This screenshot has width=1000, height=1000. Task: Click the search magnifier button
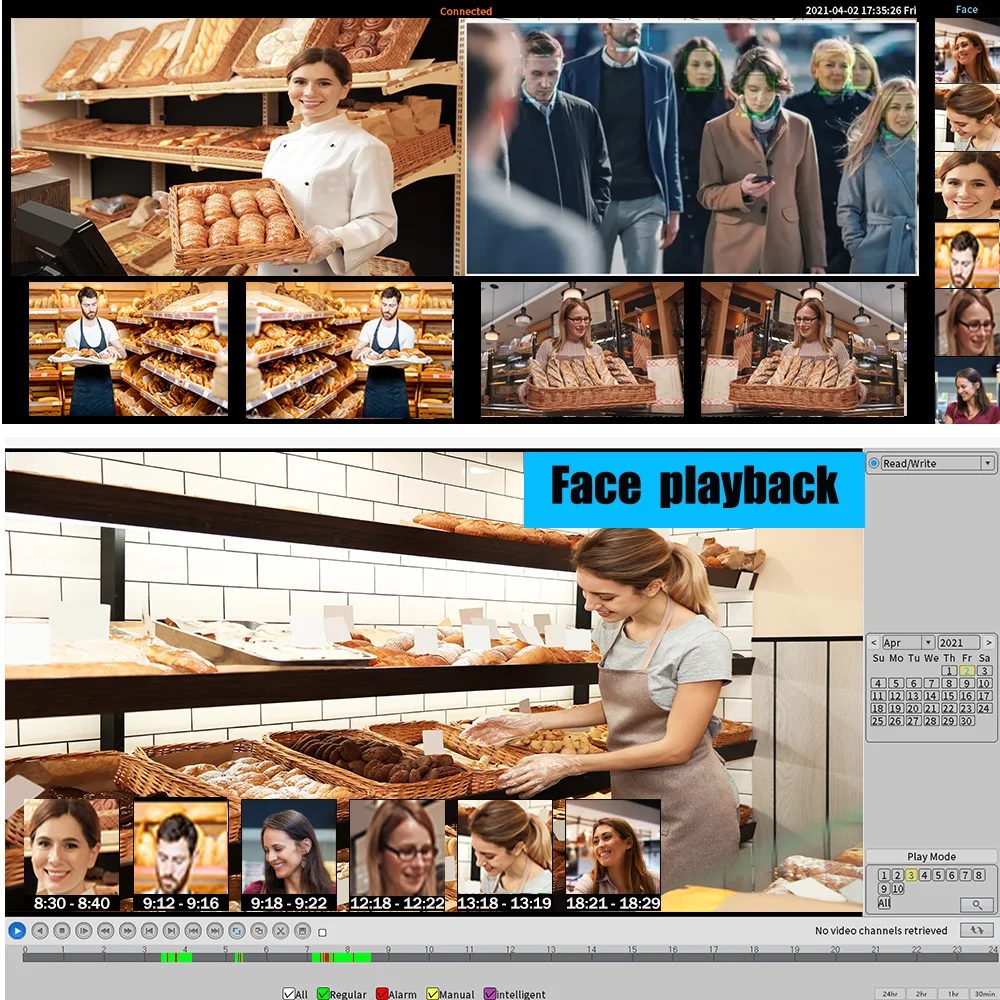[976, 904]
